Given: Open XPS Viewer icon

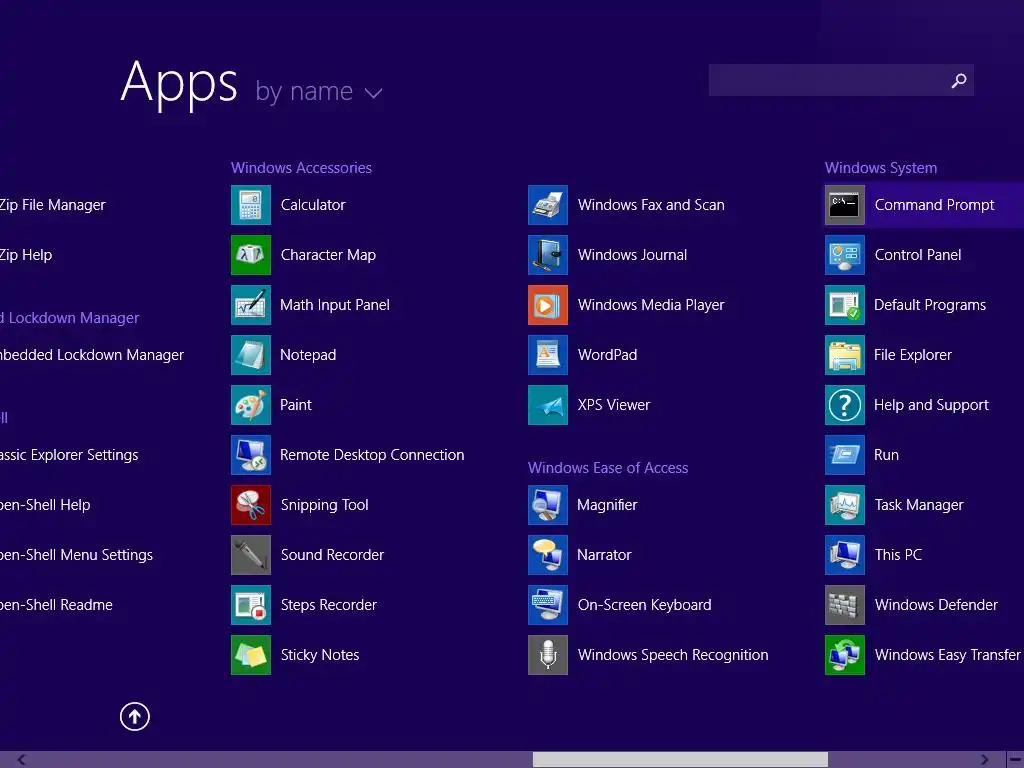Looking at the screenshot, I should click(x=548, y=405).
